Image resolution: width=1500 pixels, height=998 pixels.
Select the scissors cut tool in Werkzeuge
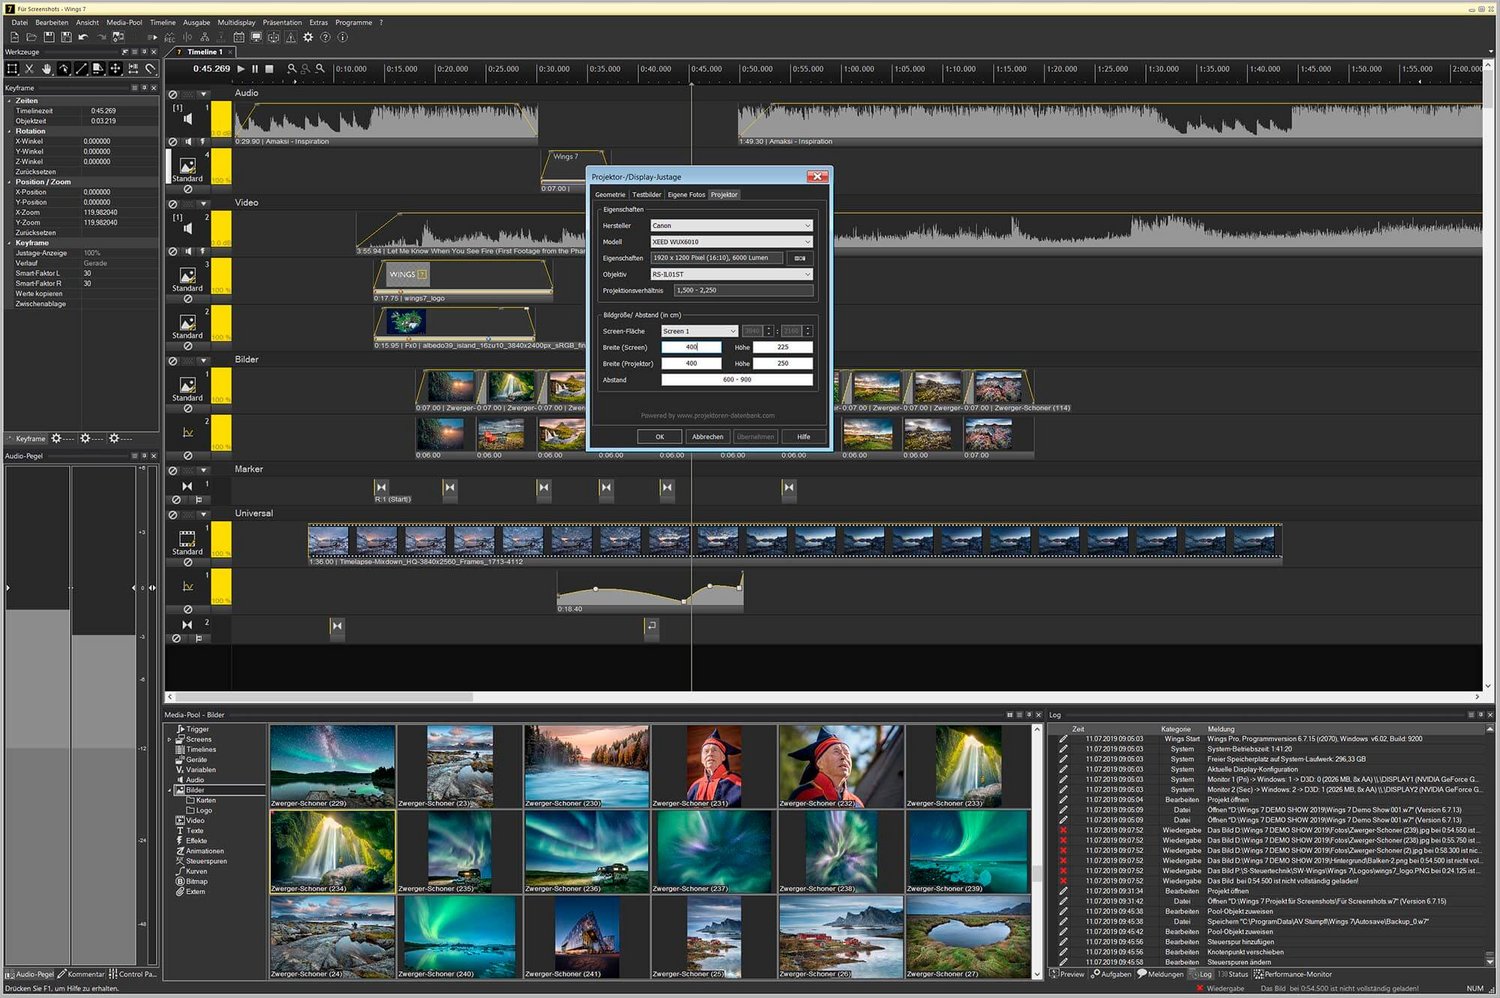tap(29, 69)
